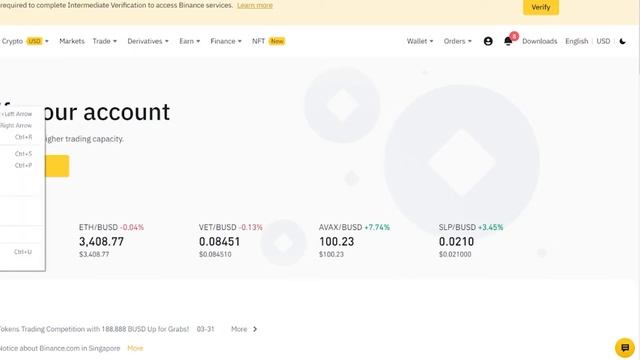Screen dimensions: 640x360
Task: Expand the Finance dropdown menu
Action: pyautogui.click(x=226, y=41)
